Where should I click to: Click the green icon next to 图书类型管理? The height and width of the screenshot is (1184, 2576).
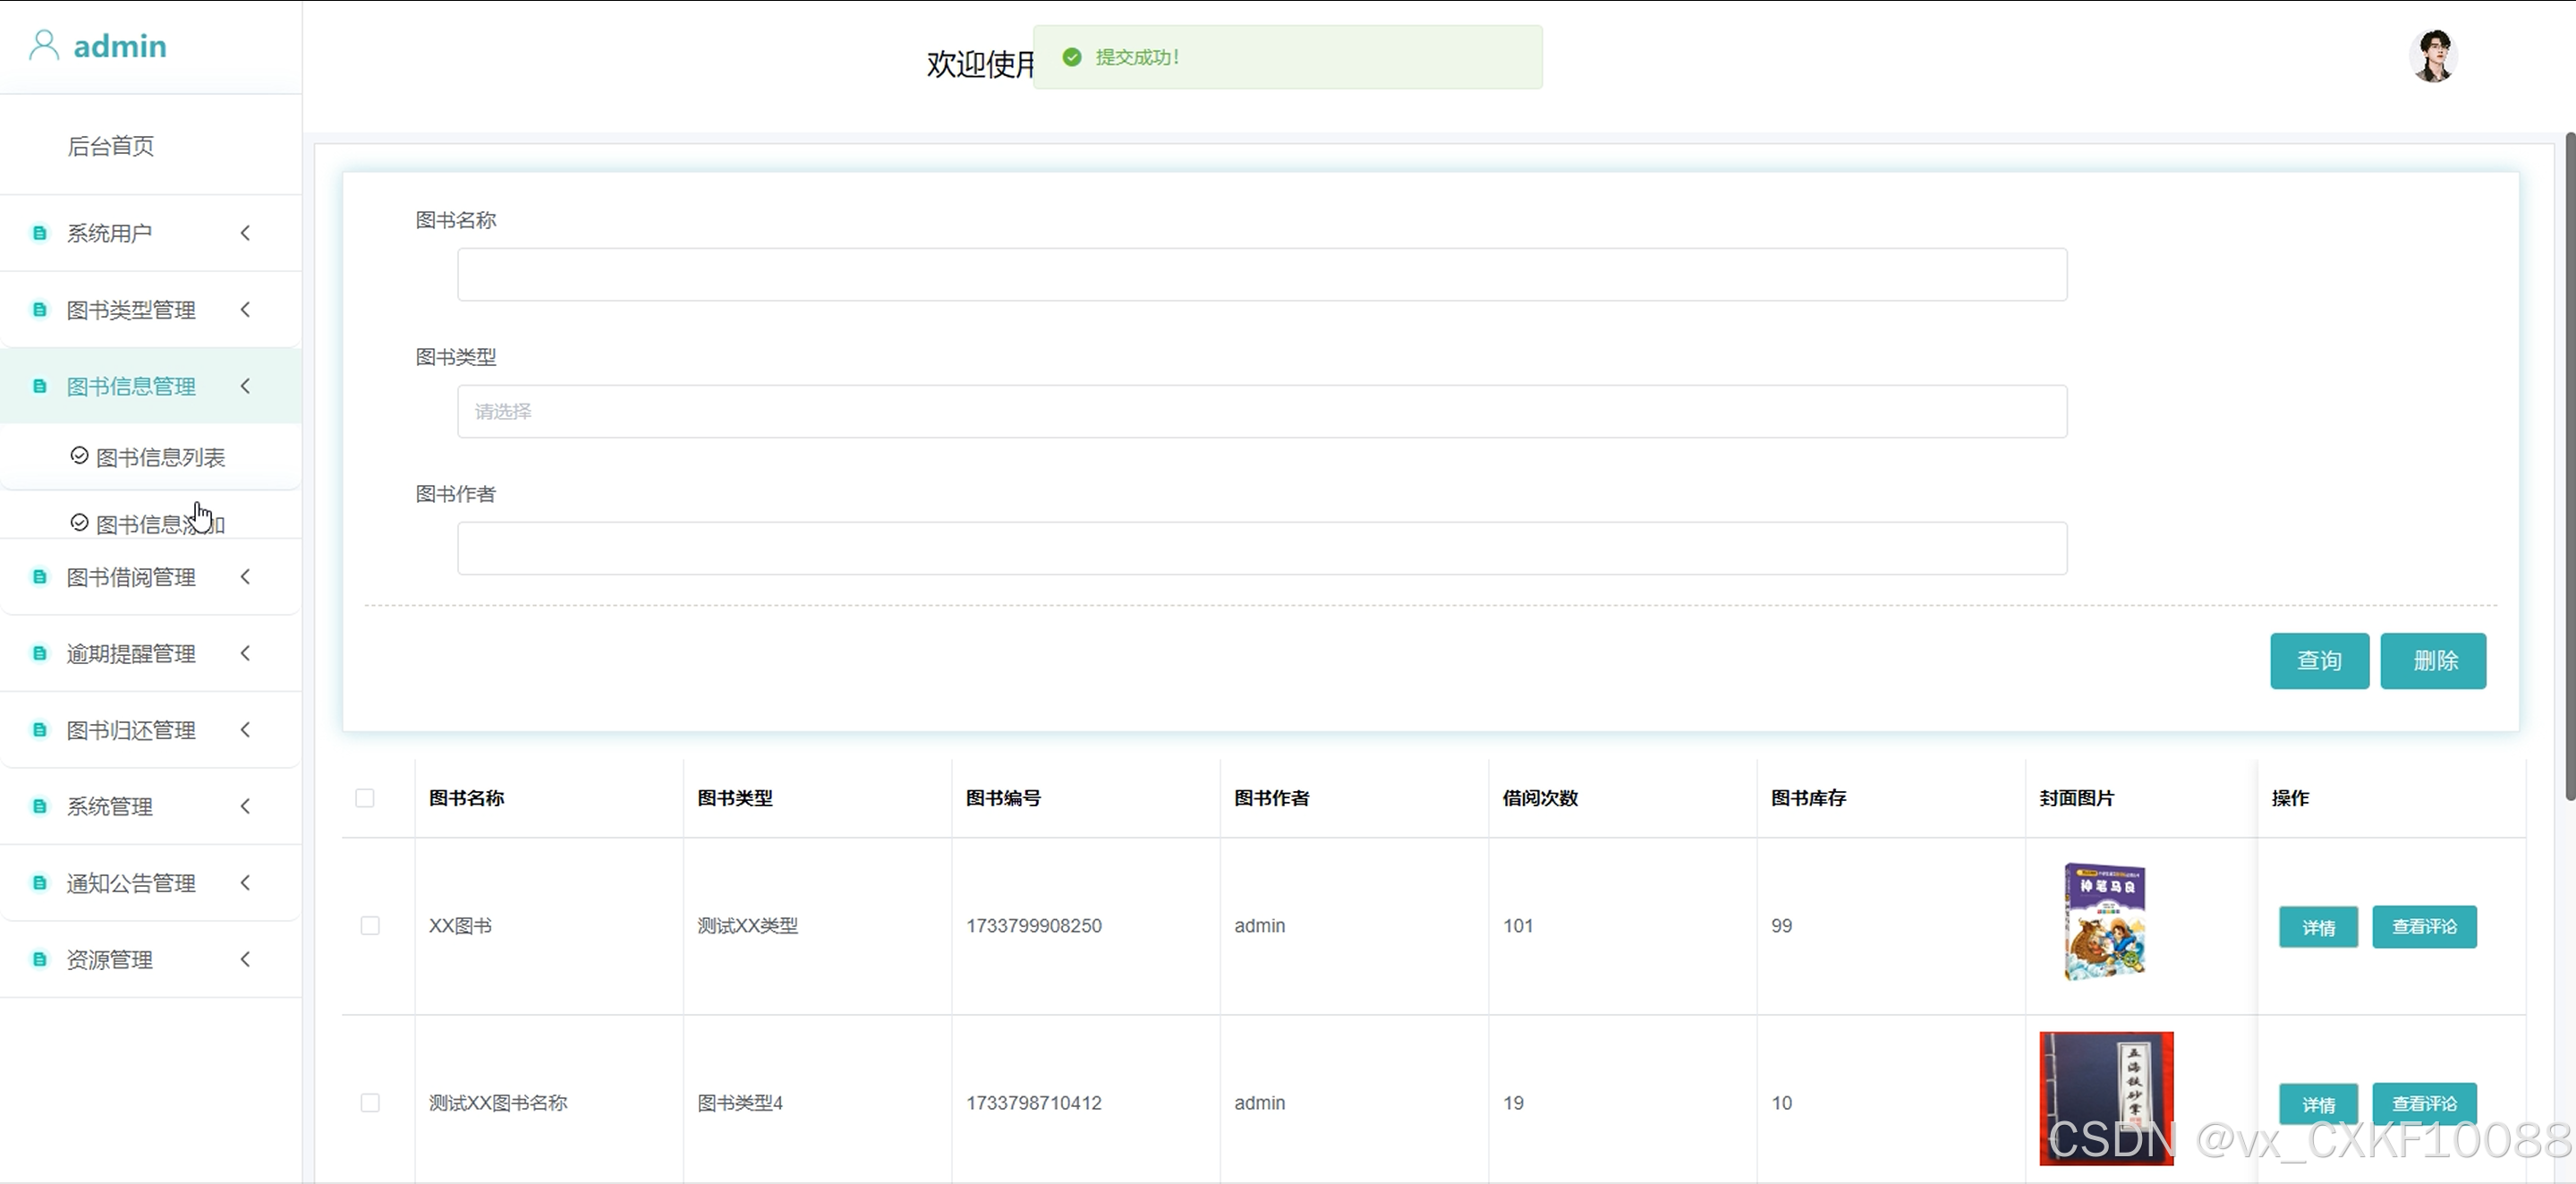39,310
